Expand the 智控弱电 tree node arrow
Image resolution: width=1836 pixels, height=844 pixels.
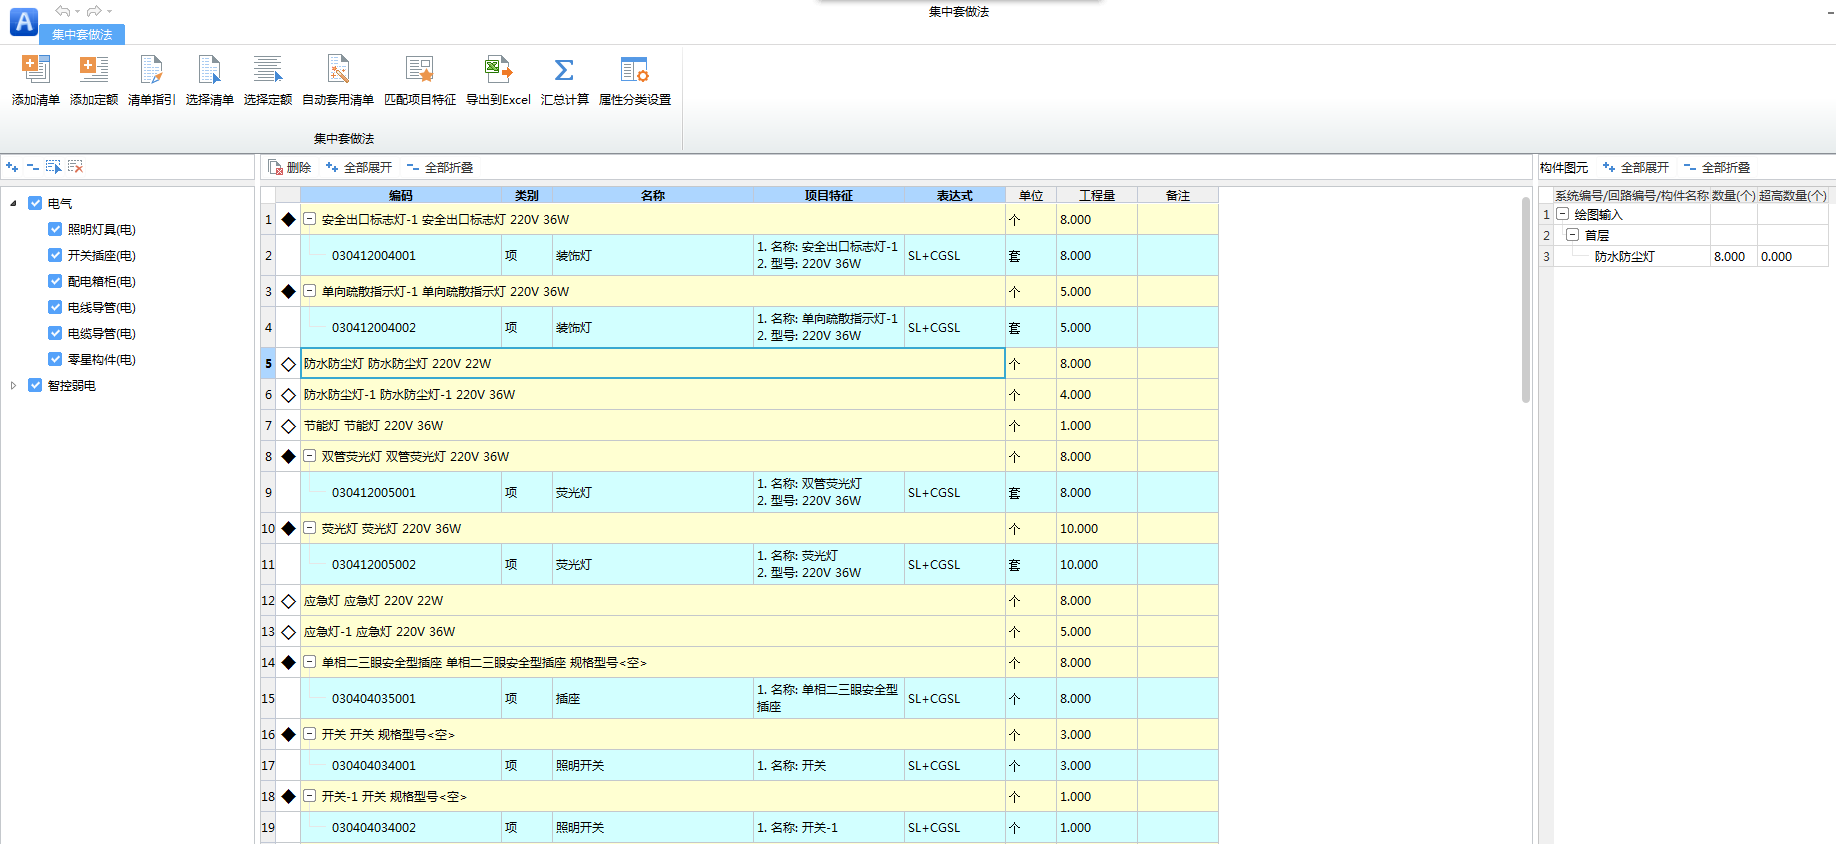click(13, 385)
